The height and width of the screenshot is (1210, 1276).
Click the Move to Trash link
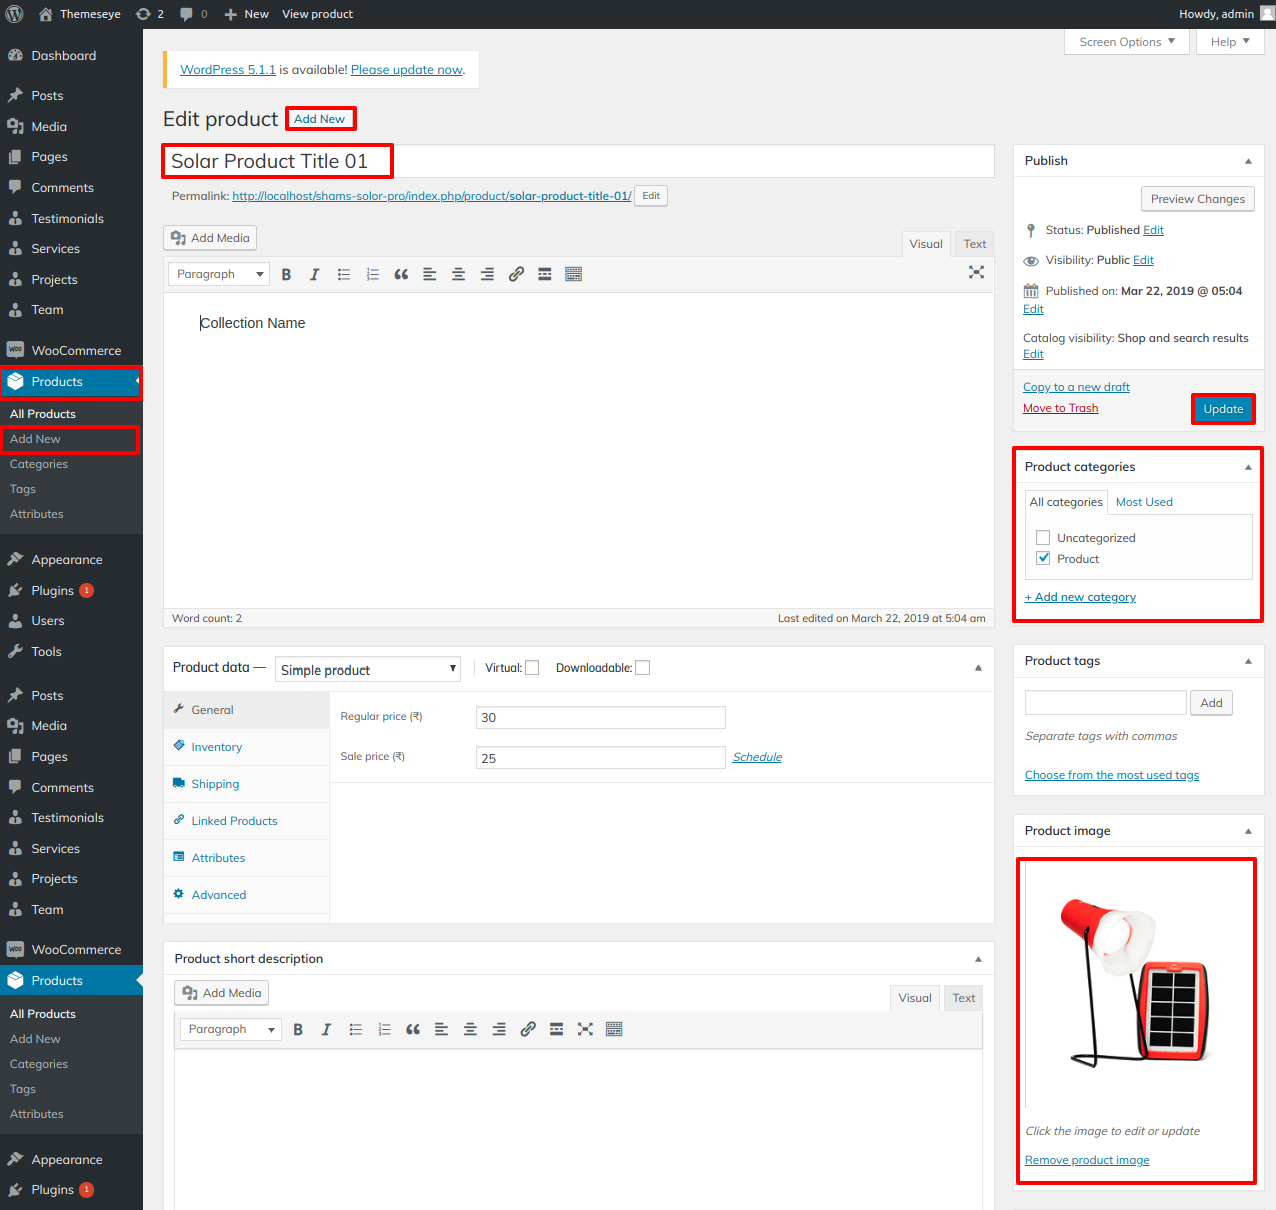click(1060, 408)
